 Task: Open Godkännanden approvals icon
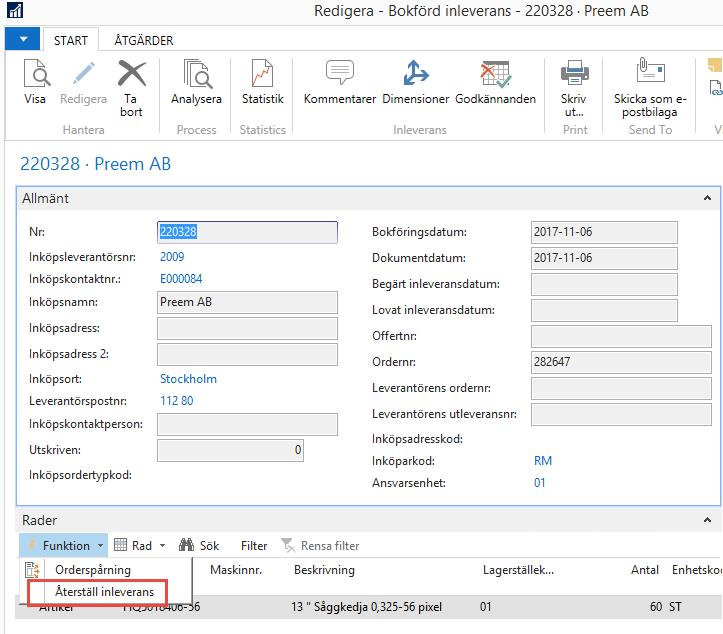tap(495, 73)
